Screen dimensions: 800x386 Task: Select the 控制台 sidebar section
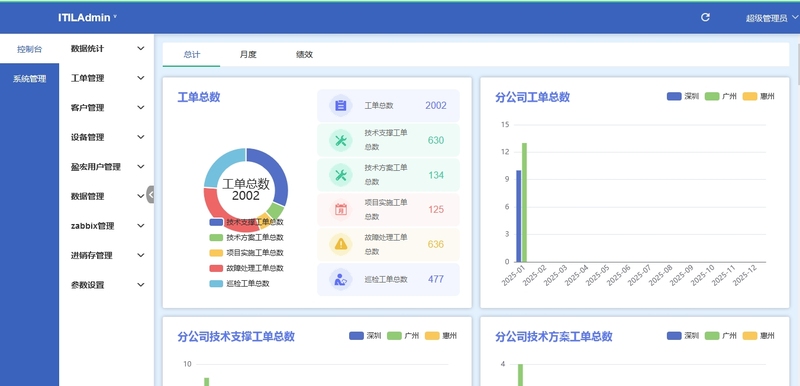[x=30, y=49]
